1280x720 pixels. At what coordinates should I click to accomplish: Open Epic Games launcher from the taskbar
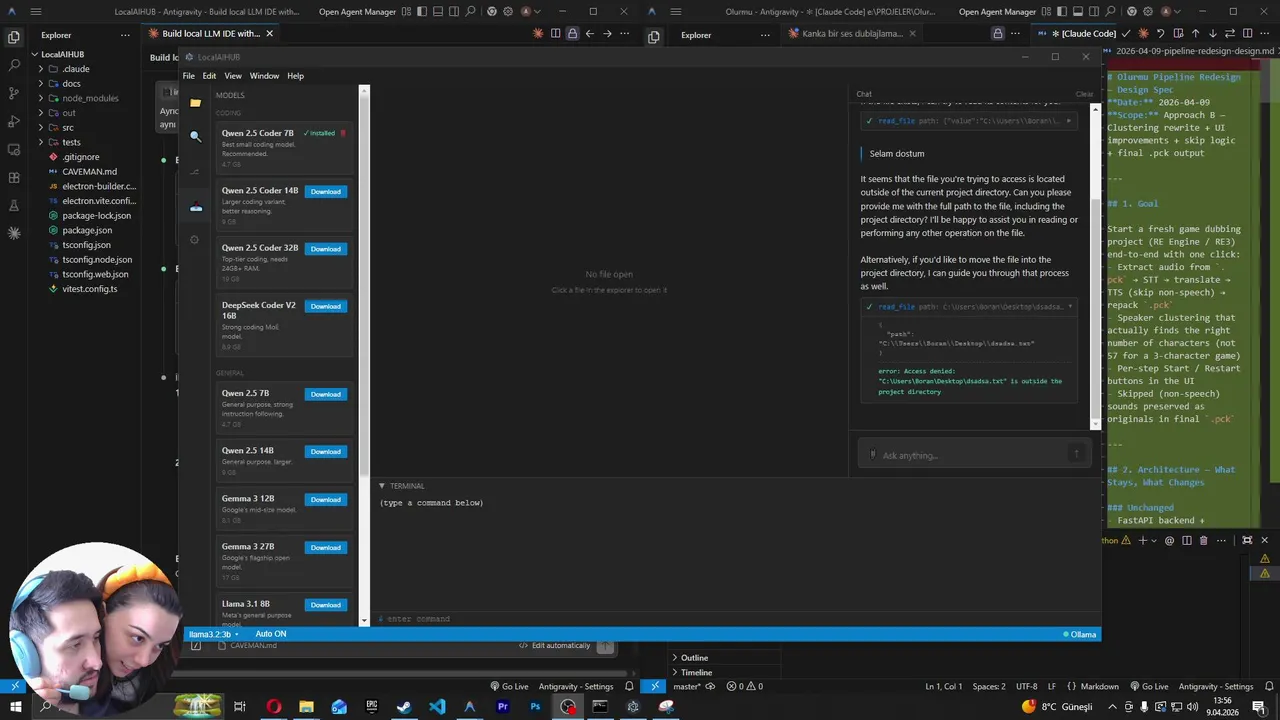371,707
